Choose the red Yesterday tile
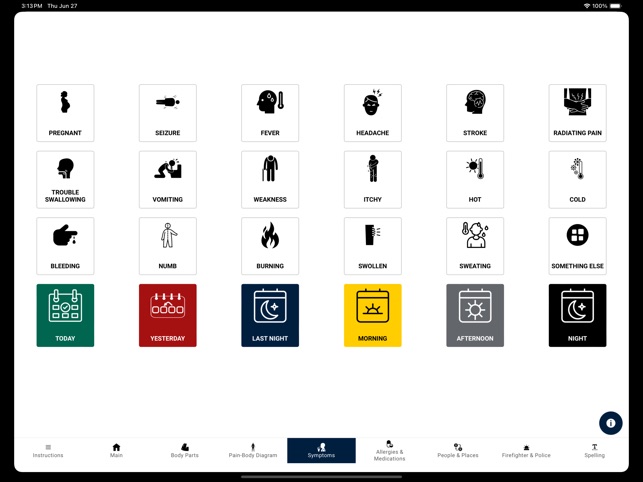This screenshot has width=643, height=482. tap(168, 315)
